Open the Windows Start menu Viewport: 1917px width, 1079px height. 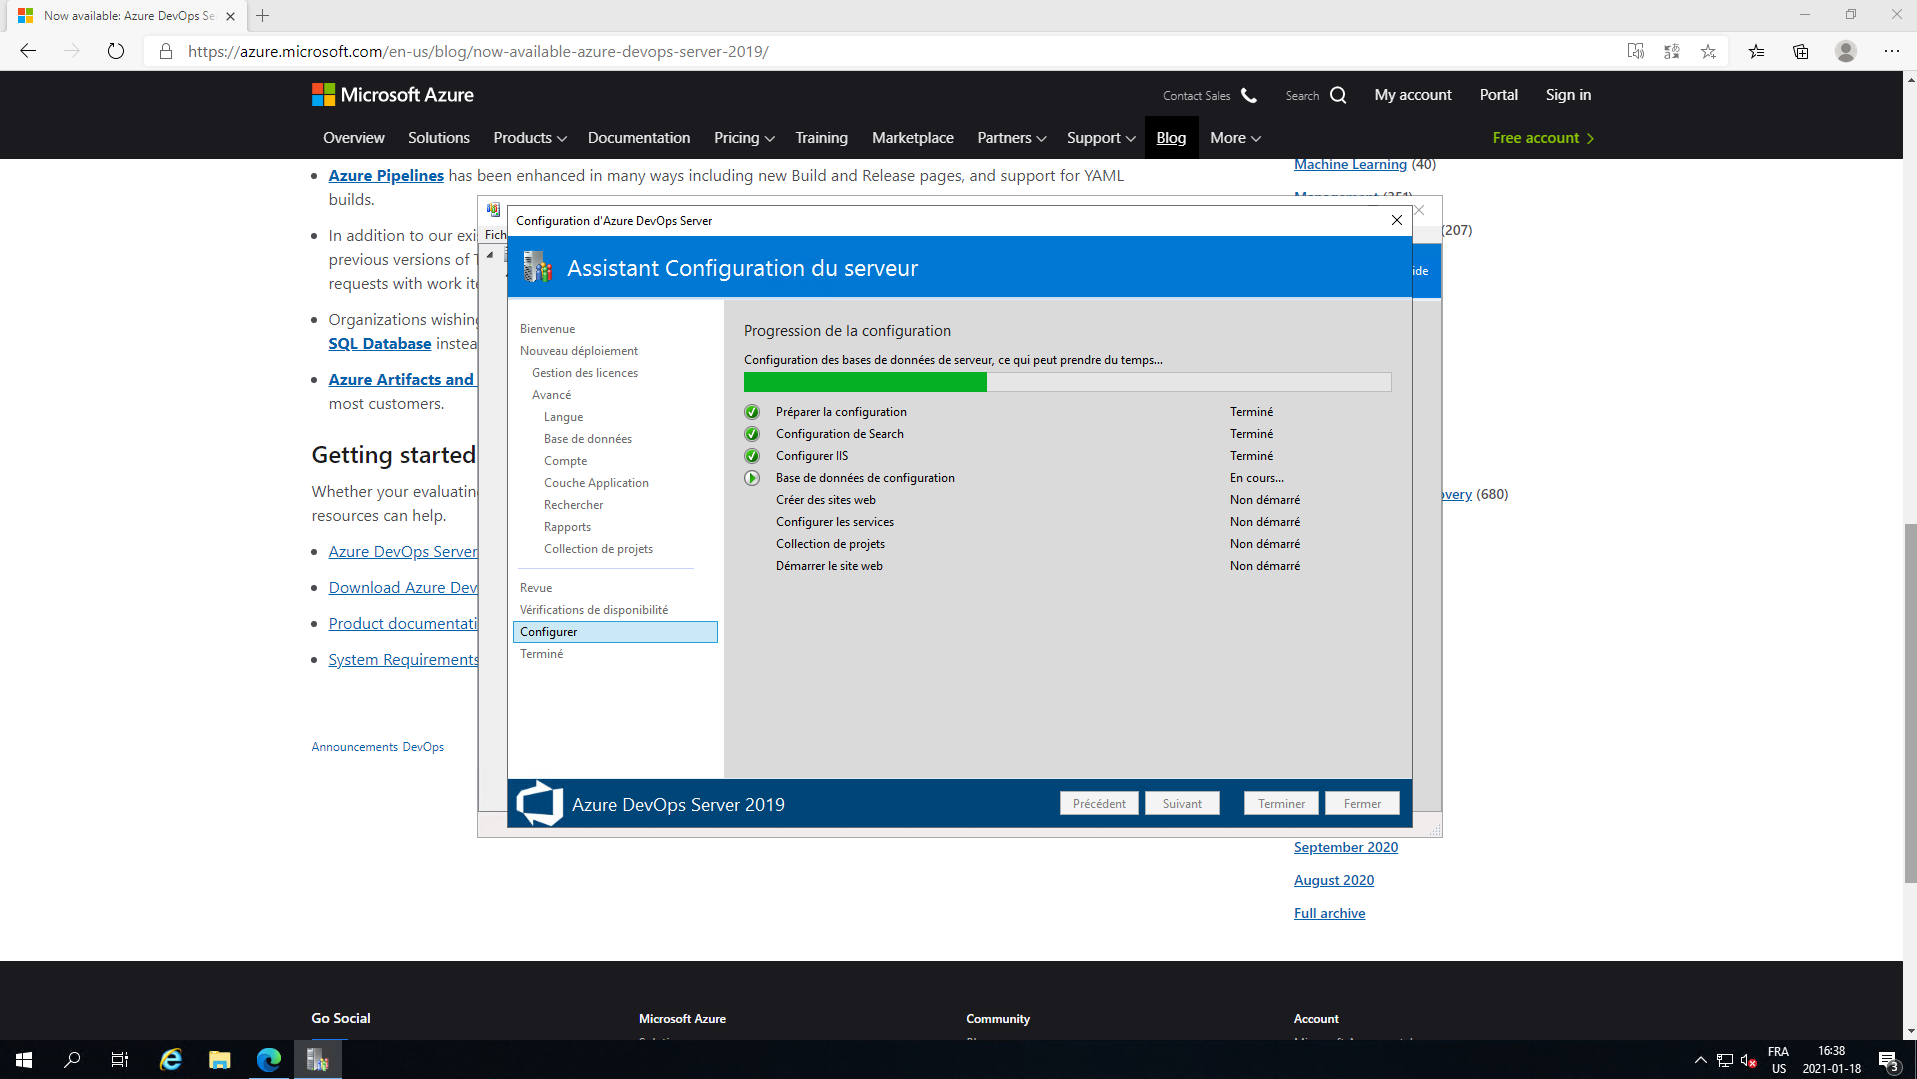click(x=24, y=1060)
